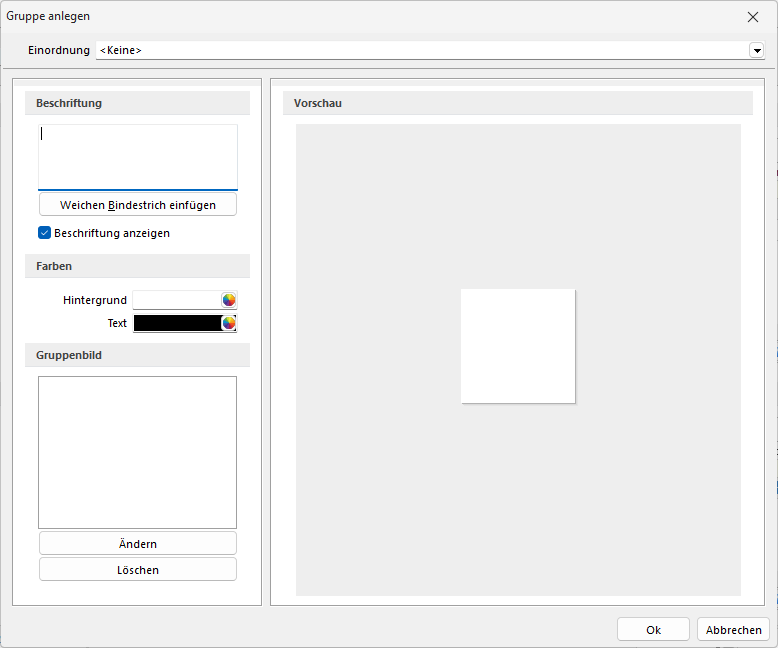Click the black Text color swatch
Screen dimensions: 778x648
(x=177, y=323)
